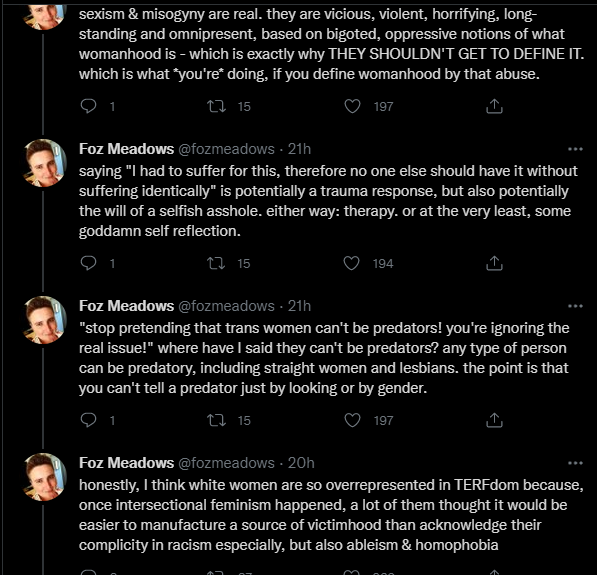Like the tweet about predators

click(x=352, y=420)
